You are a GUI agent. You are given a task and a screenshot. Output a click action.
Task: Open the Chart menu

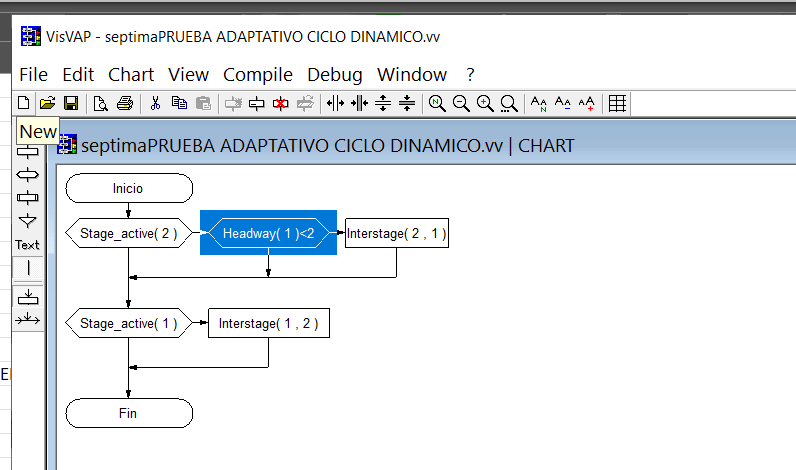(131, 75)
